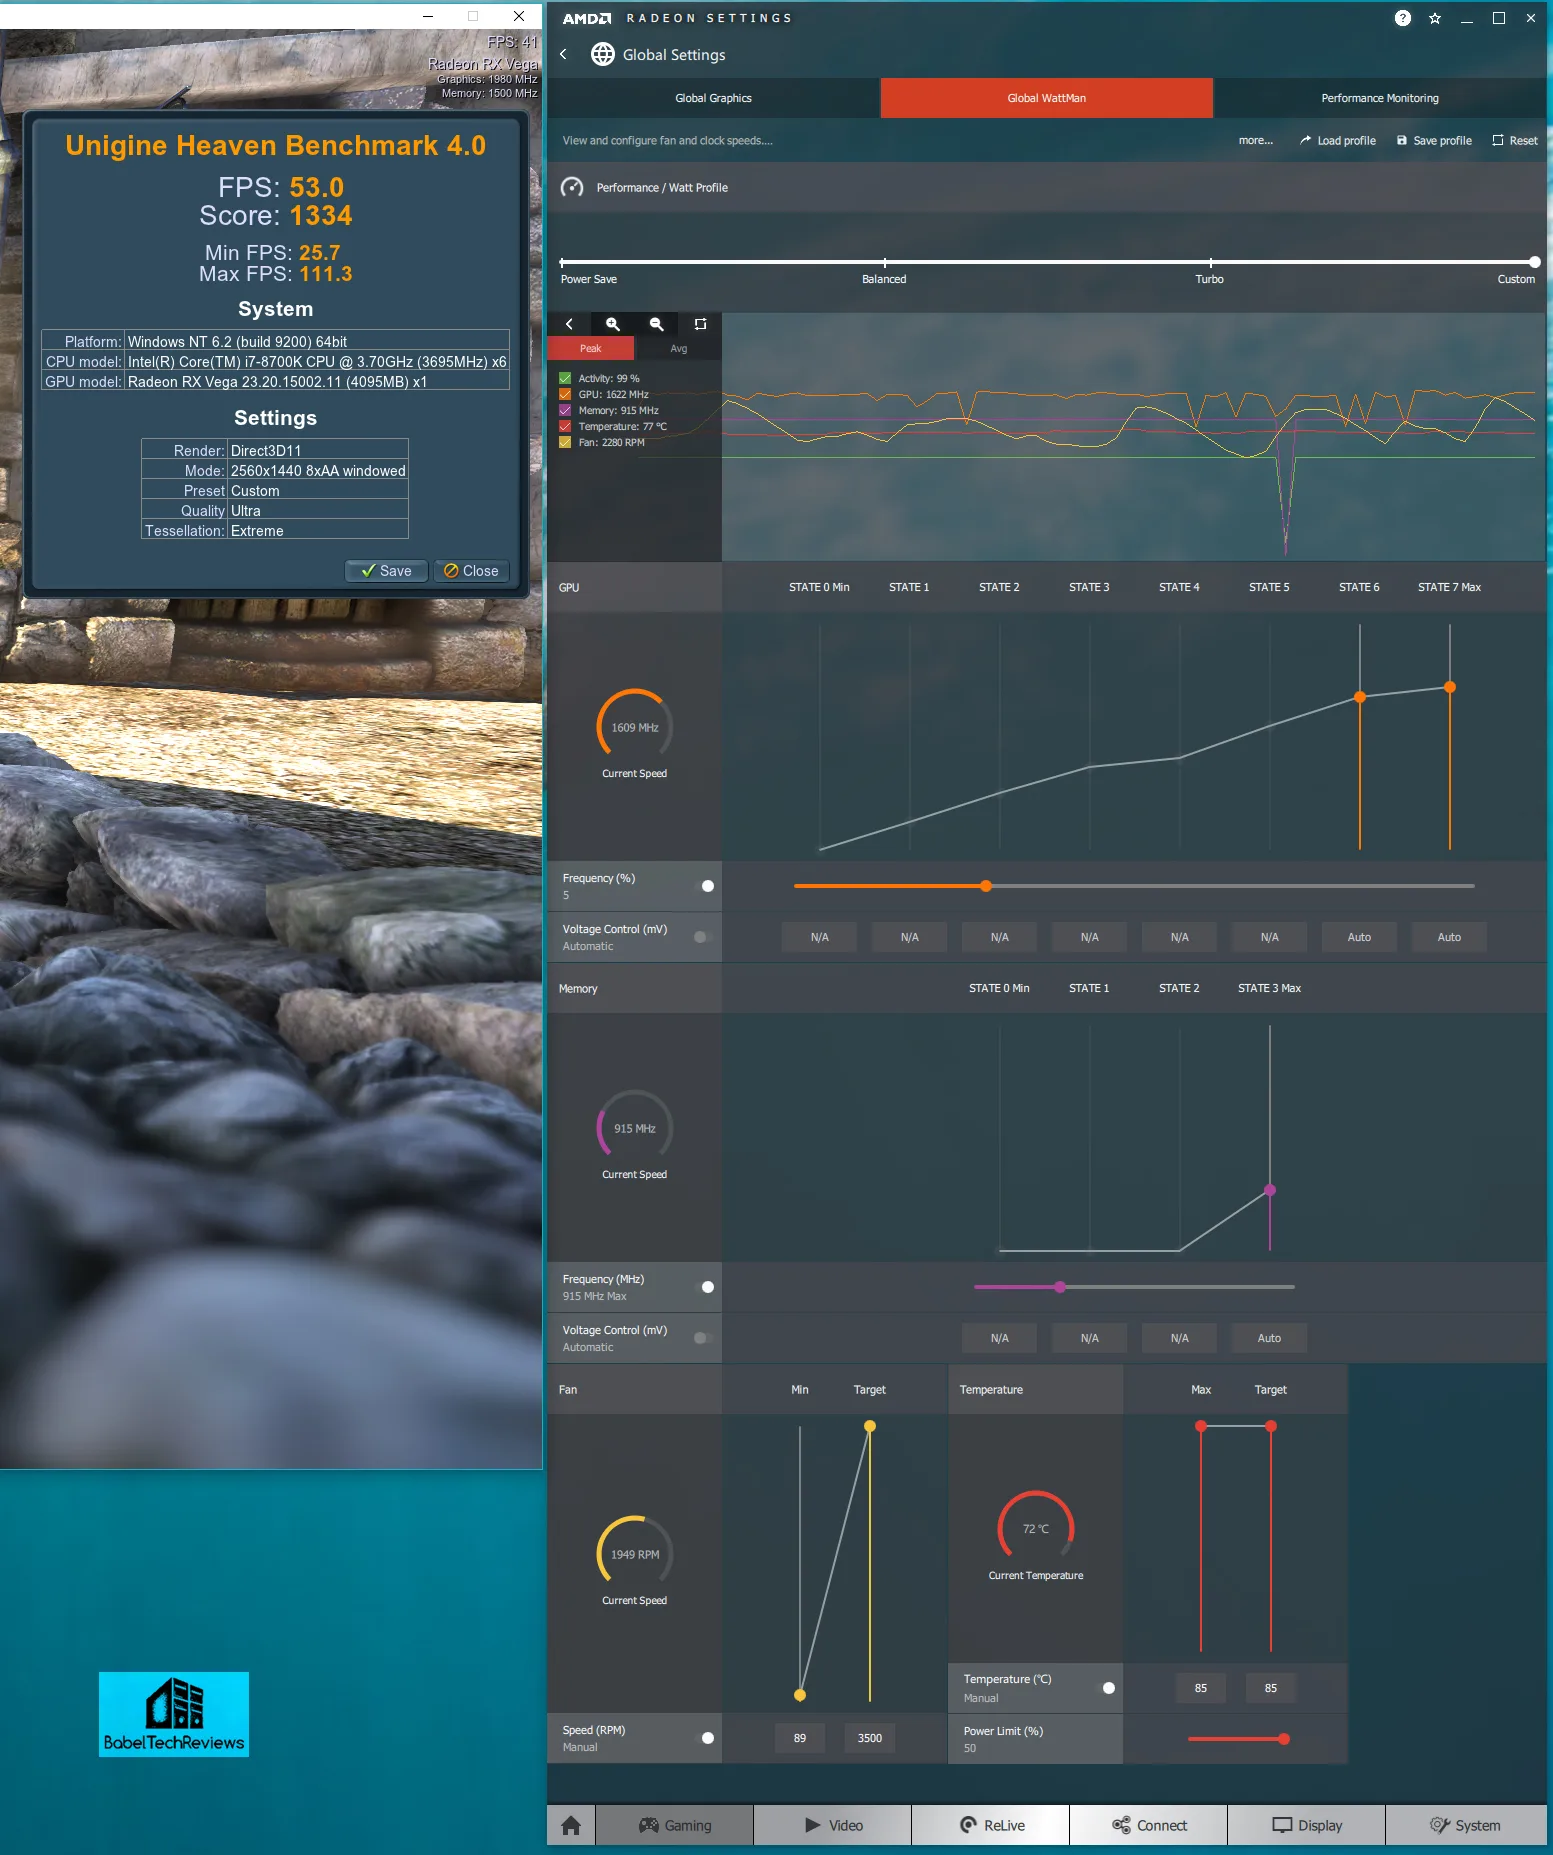Close Heaven Benchmark results dialog
This screenshot has width=1553, height=1855.
click(471, 571)
